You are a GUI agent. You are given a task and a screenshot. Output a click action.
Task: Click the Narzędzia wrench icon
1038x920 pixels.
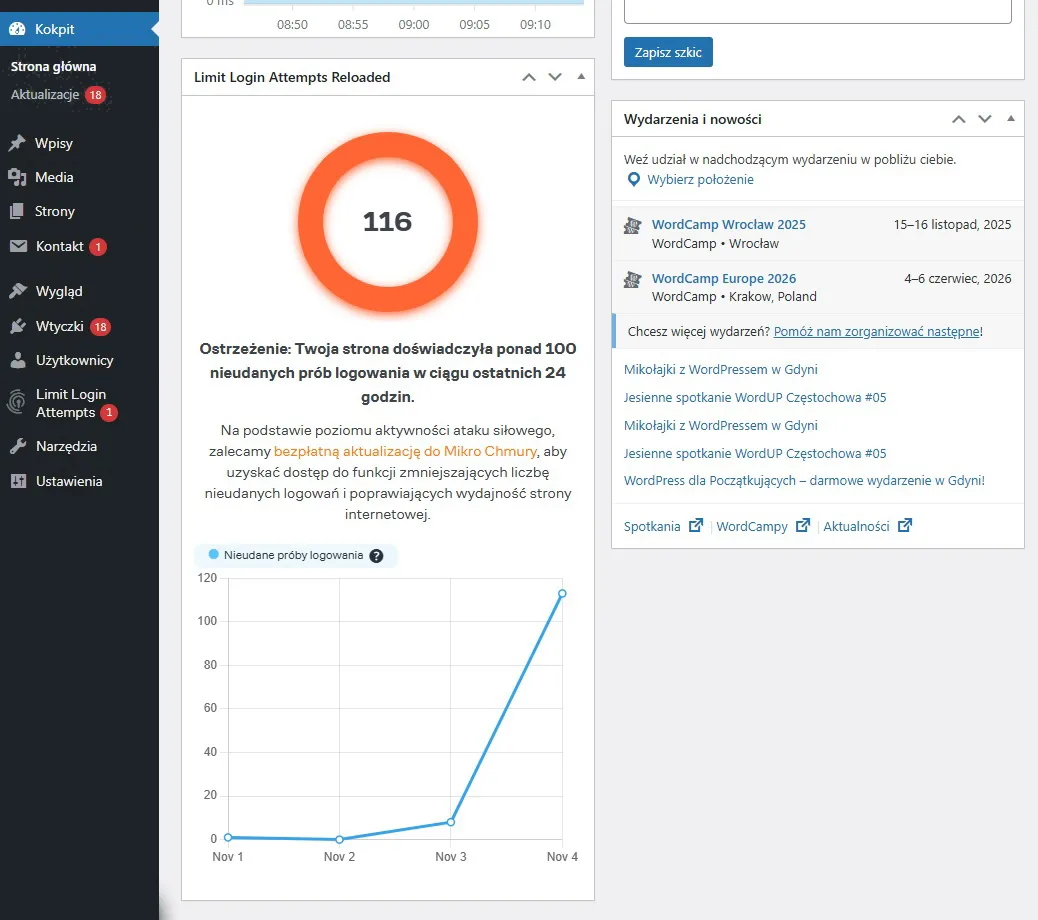[18, 446]
